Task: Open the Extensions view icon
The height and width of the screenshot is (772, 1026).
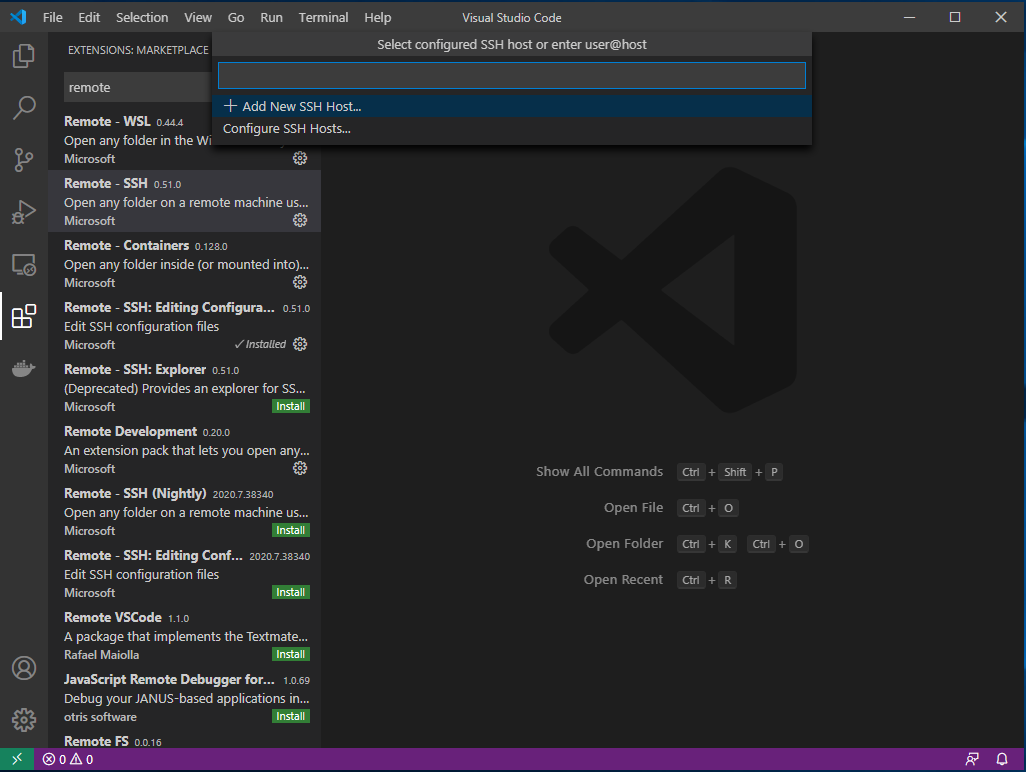Action: [x=24, y=317]
